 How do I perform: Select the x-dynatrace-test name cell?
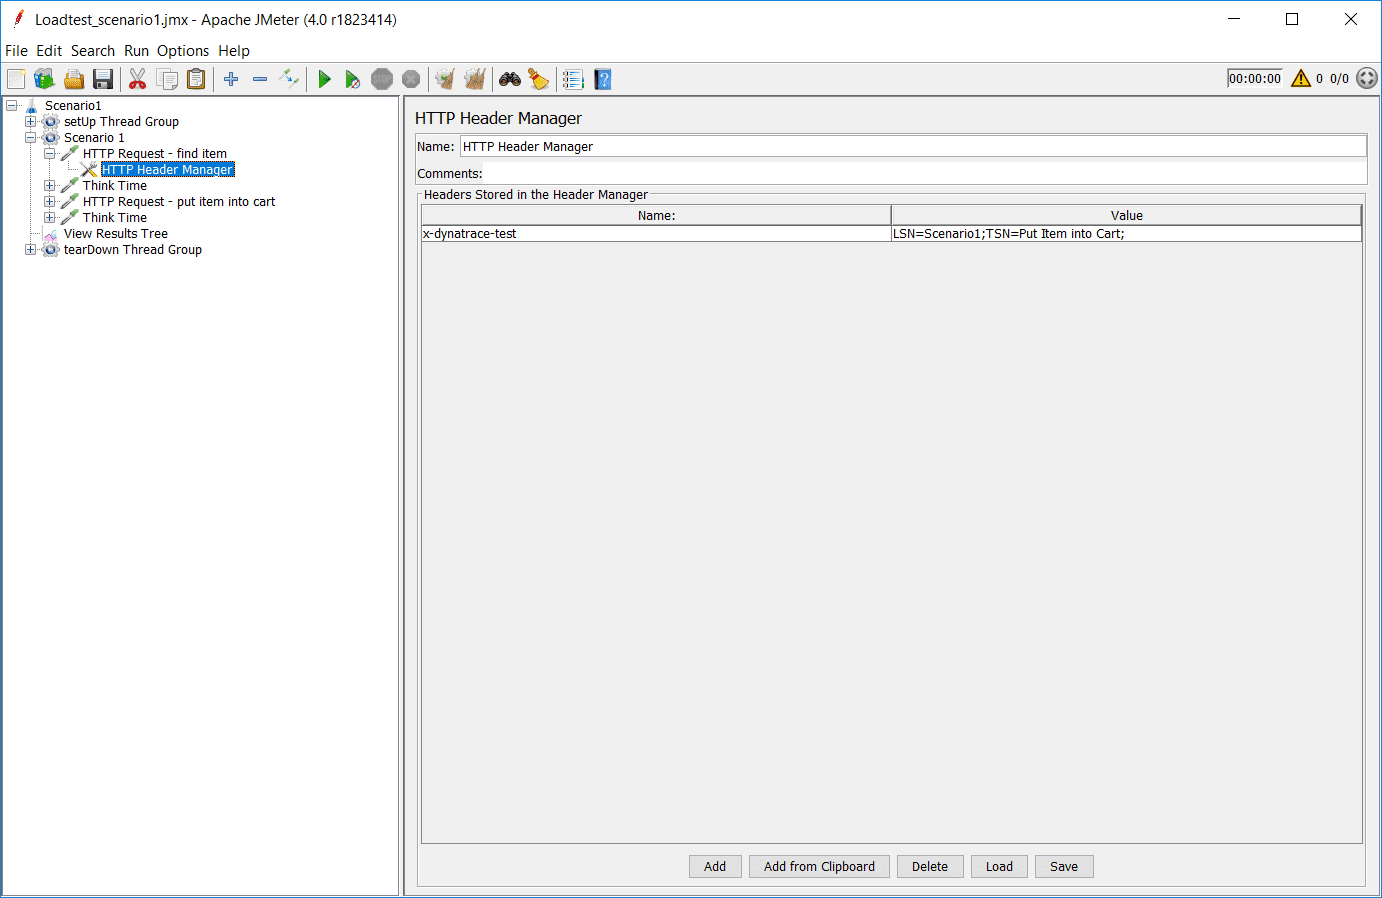click(656, 234)
